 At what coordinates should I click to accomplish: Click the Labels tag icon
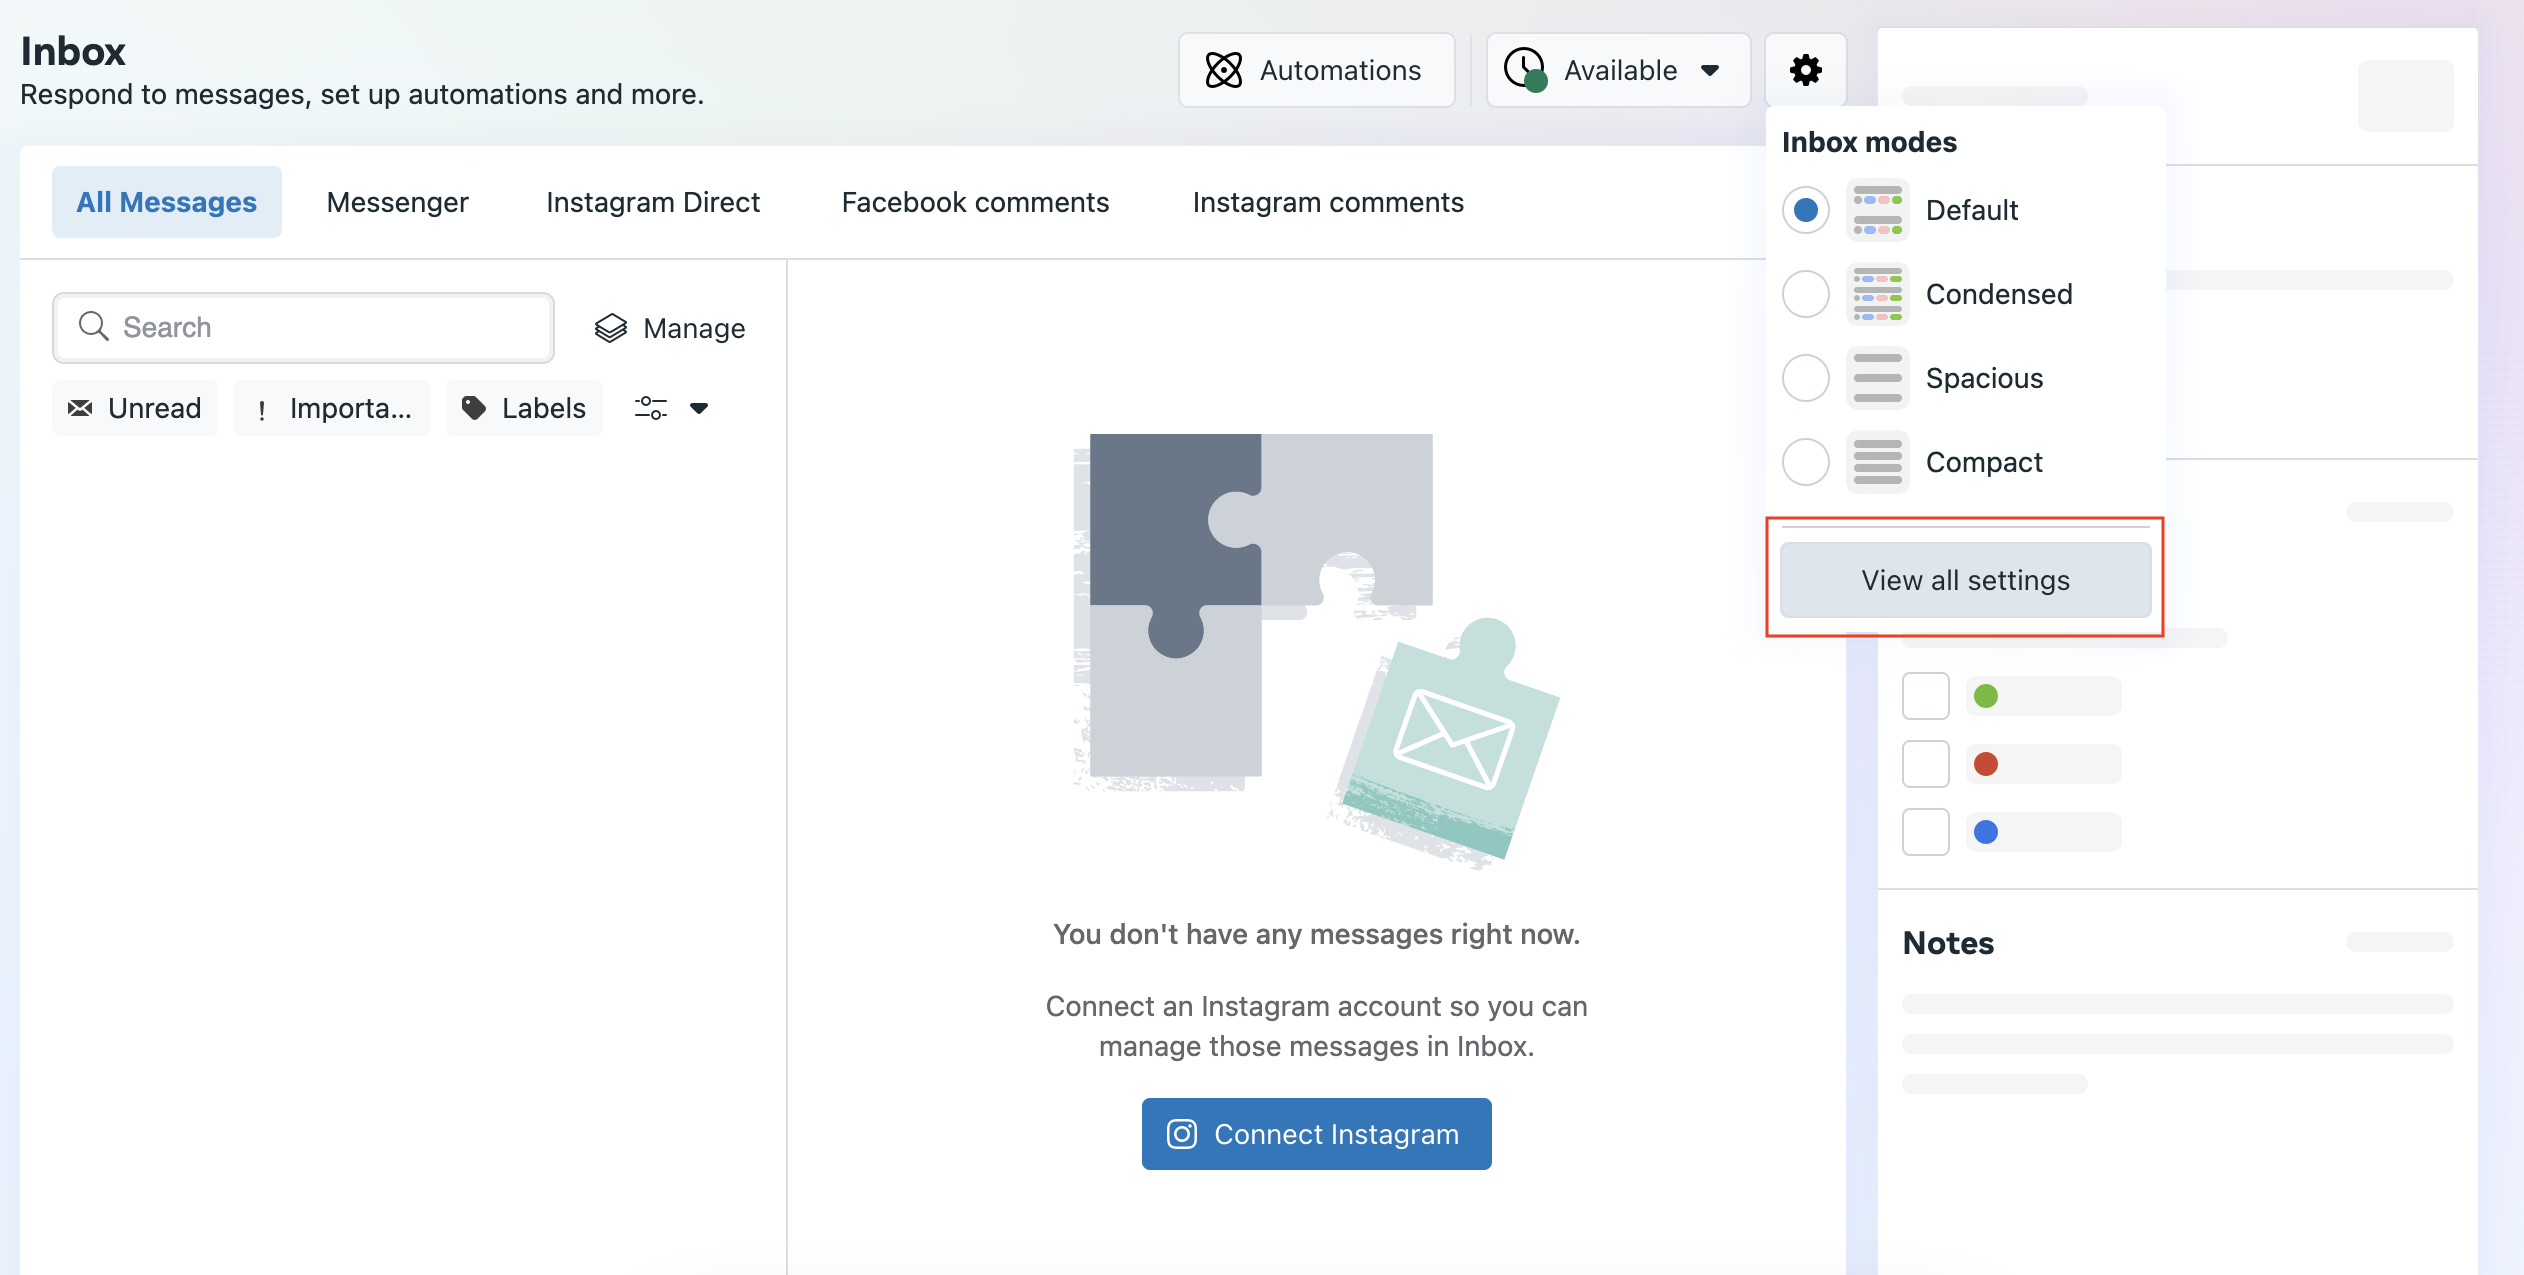point(474,408)
